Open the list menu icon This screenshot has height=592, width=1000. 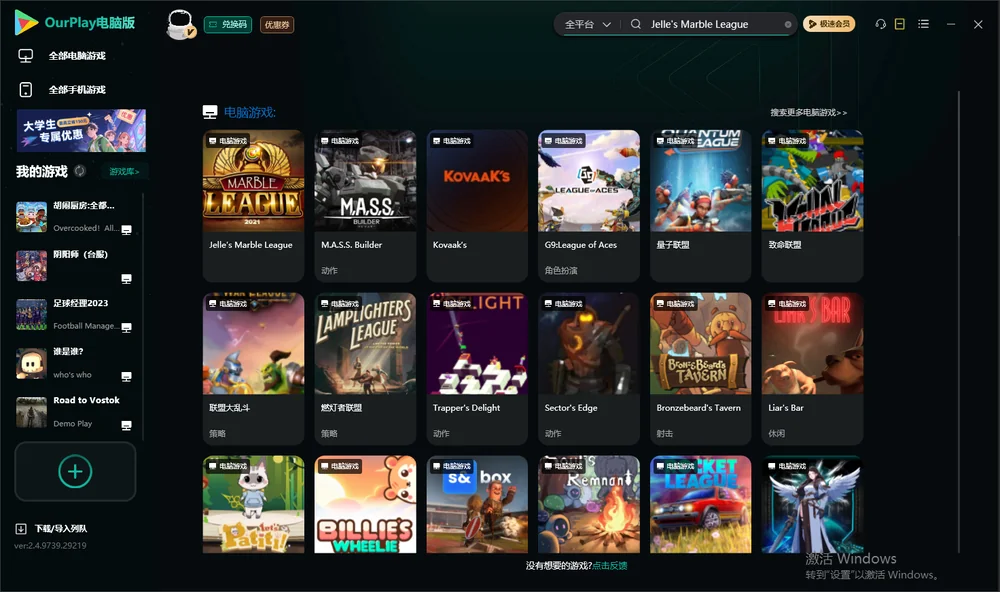coord(923,24)
